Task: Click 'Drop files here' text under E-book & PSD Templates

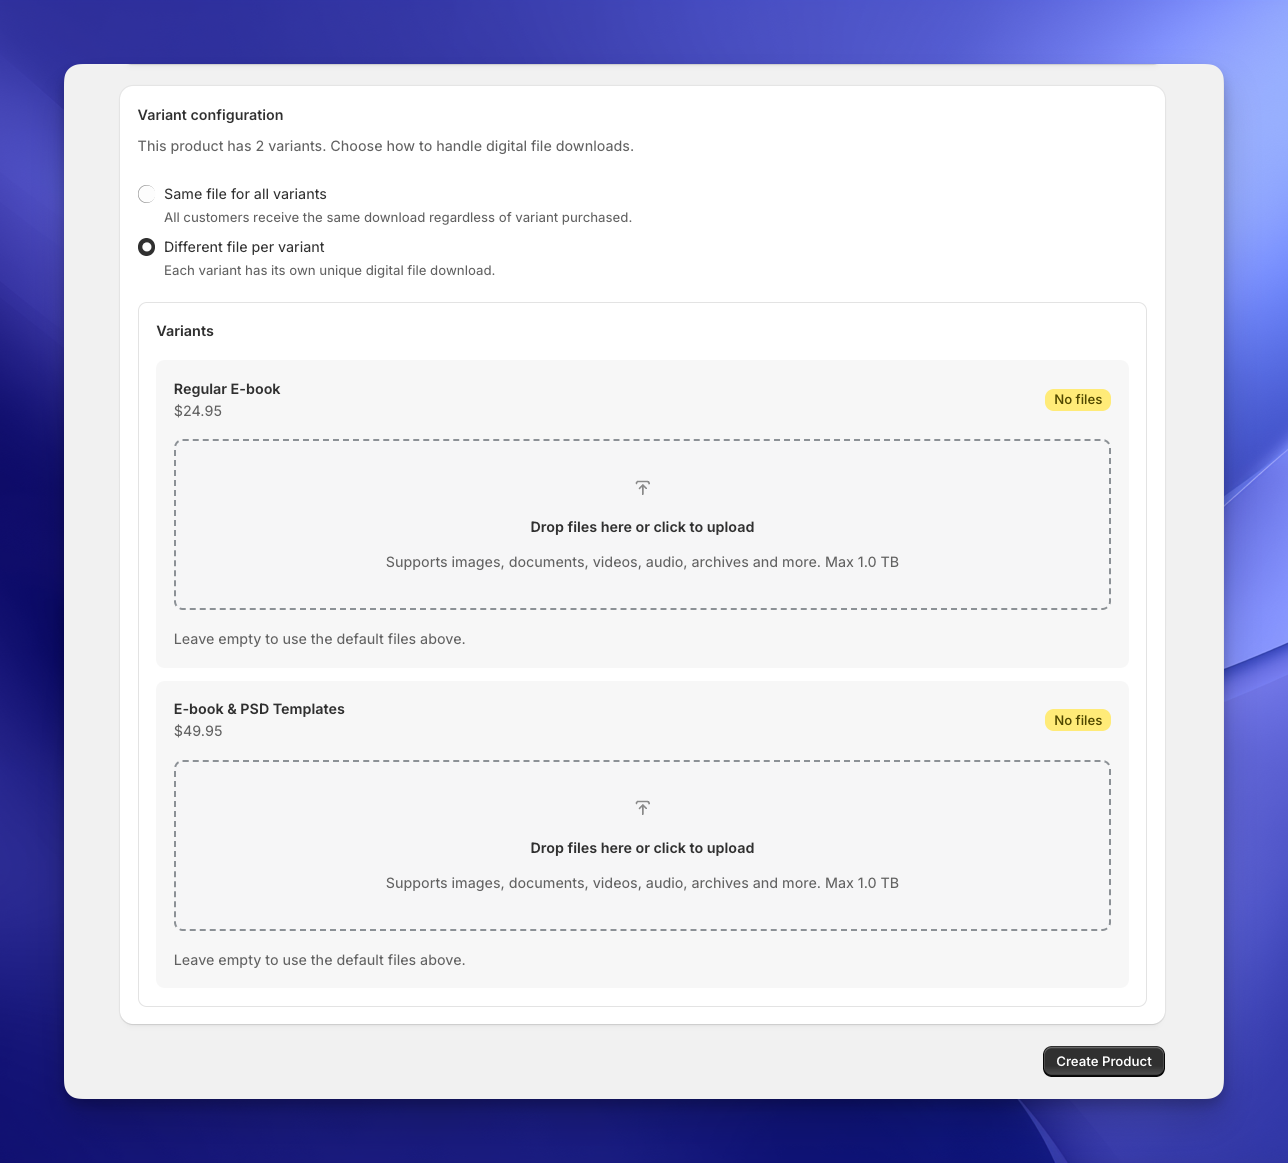Action: [x=642, y=848]
